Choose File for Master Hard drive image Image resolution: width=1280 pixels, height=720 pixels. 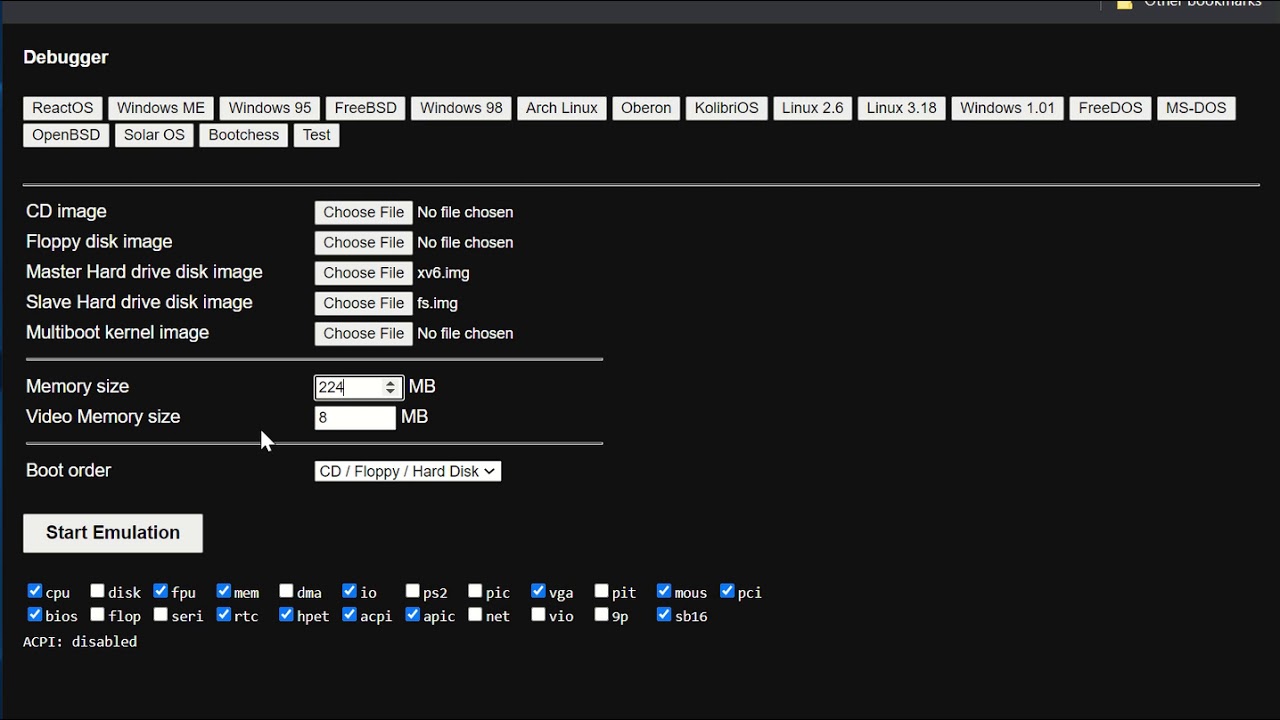click(x=363, y=273)
